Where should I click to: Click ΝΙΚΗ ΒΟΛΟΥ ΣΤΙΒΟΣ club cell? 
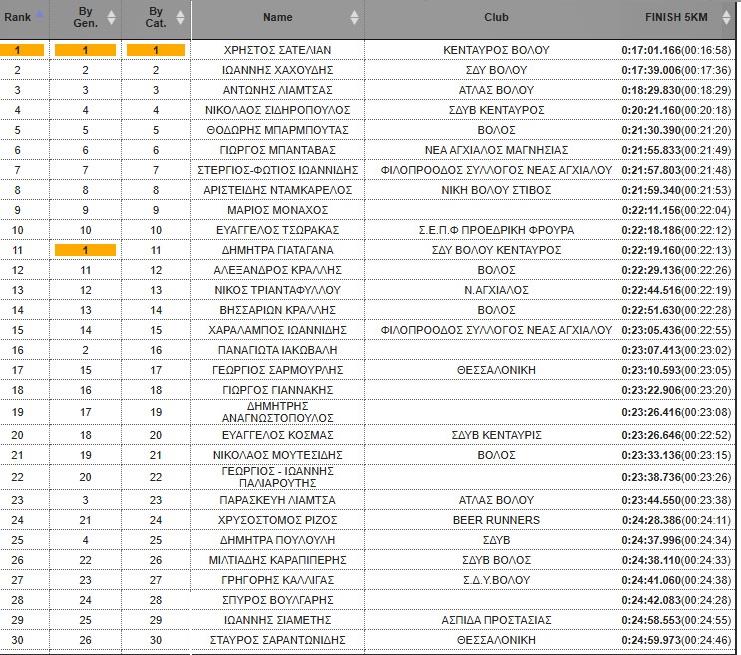[x=496, y=190]
